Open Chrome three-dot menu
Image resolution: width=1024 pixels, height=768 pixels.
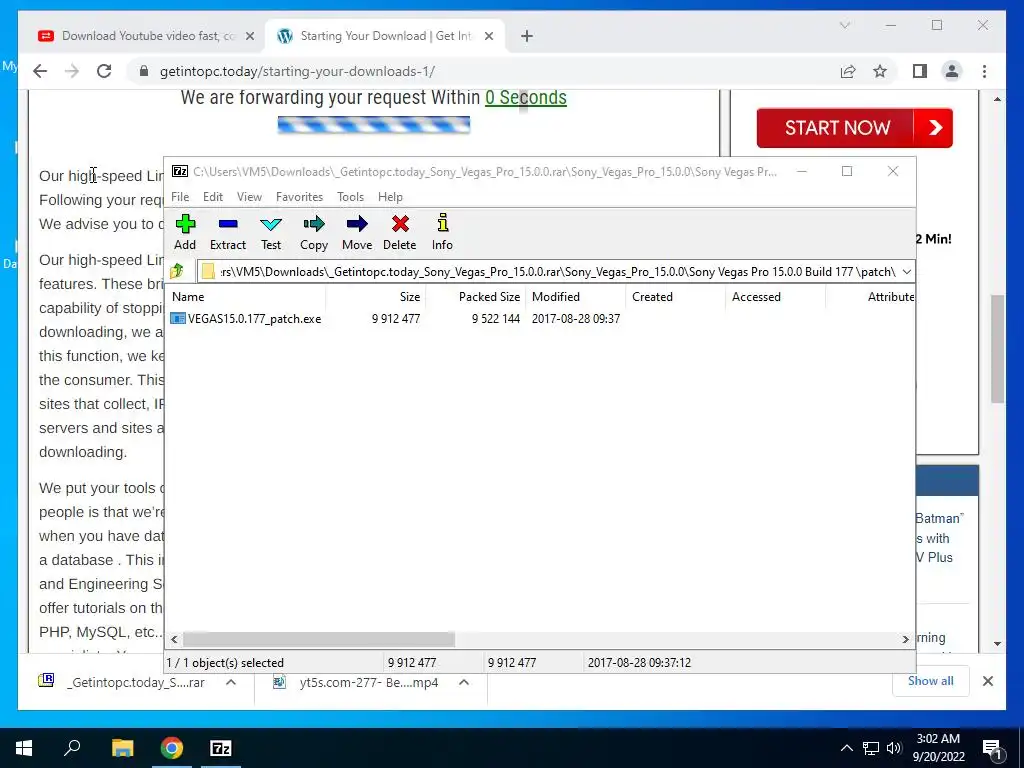click(x=984, y=71)
